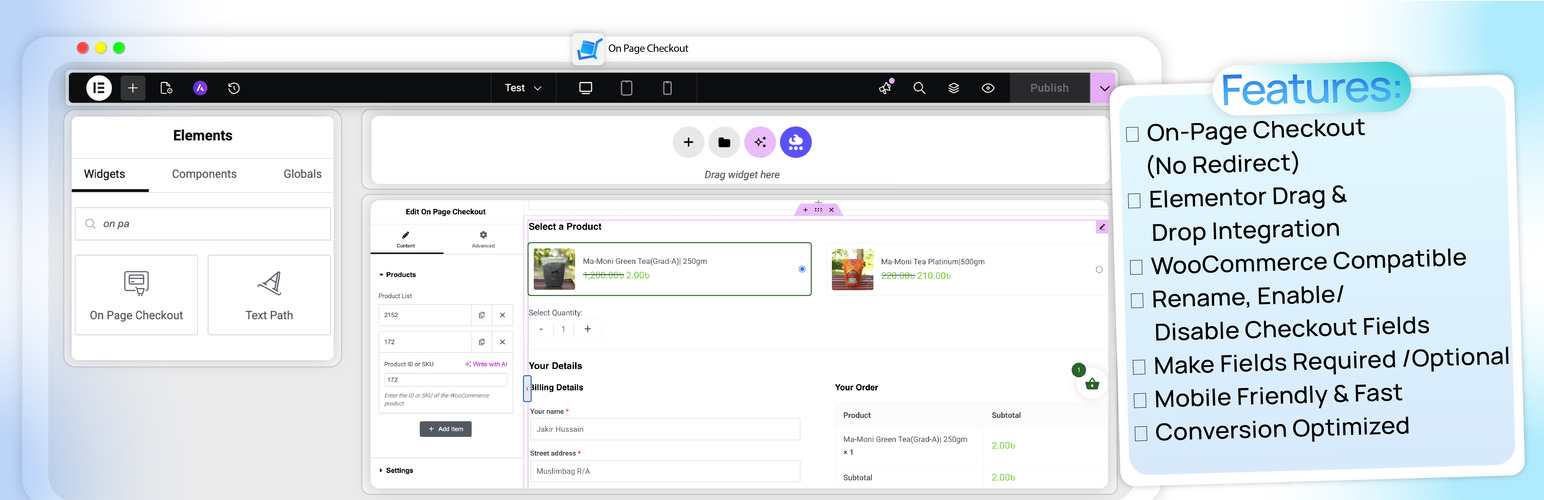This screenshot has width=1544, height=500.
Task: Click the purple Astra icon in top bar
Action: pos(200,88)
